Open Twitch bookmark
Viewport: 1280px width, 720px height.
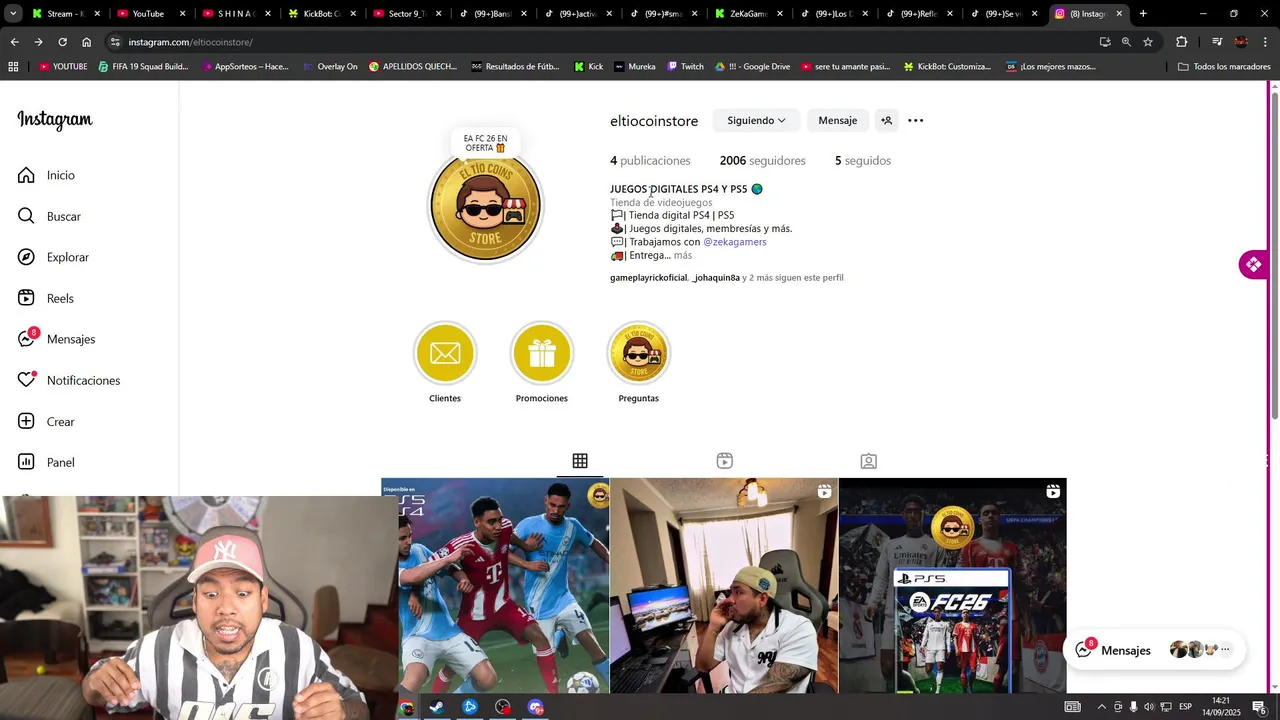point(685,67)
